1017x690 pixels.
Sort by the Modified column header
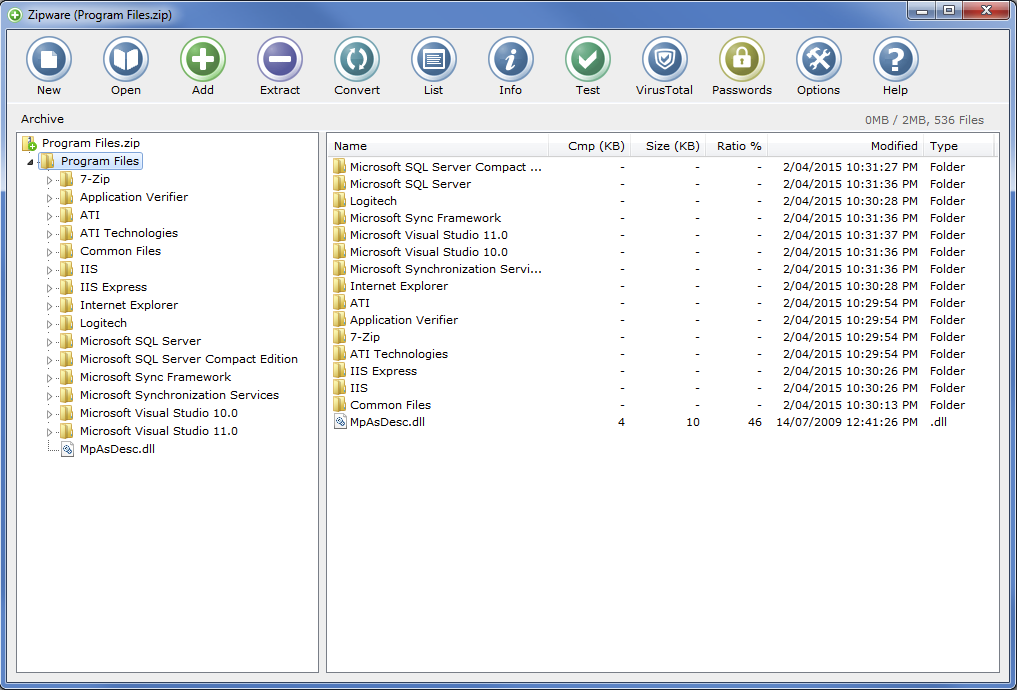846,146
